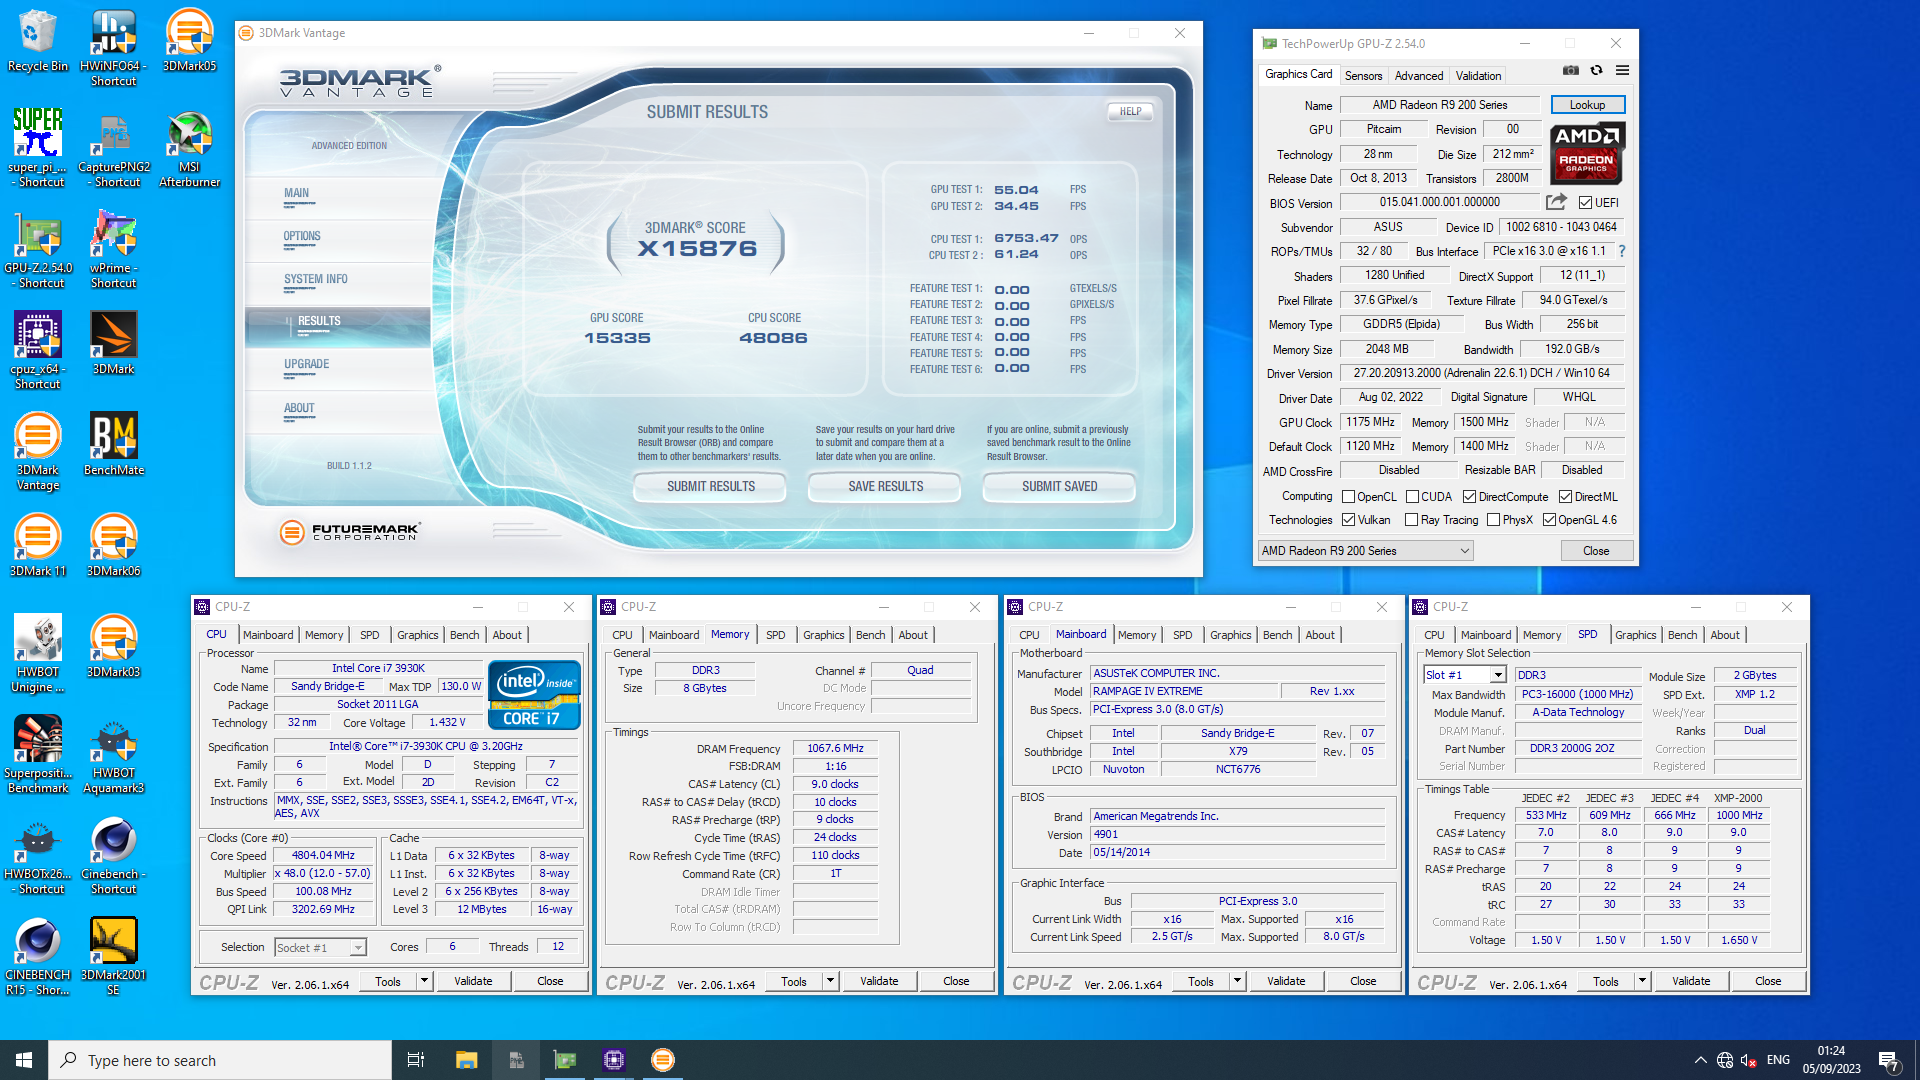Open Windows Start menu
This screenshot has width=1920, height=1080.
click(24, 1060)
